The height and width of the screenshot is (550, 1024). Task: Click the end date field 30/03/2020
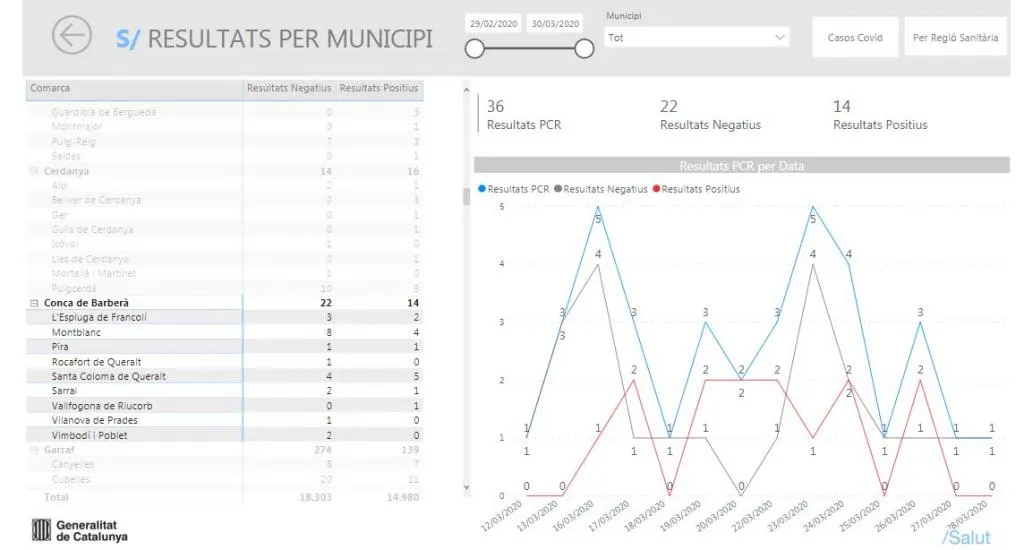click(x=555, y=24)
